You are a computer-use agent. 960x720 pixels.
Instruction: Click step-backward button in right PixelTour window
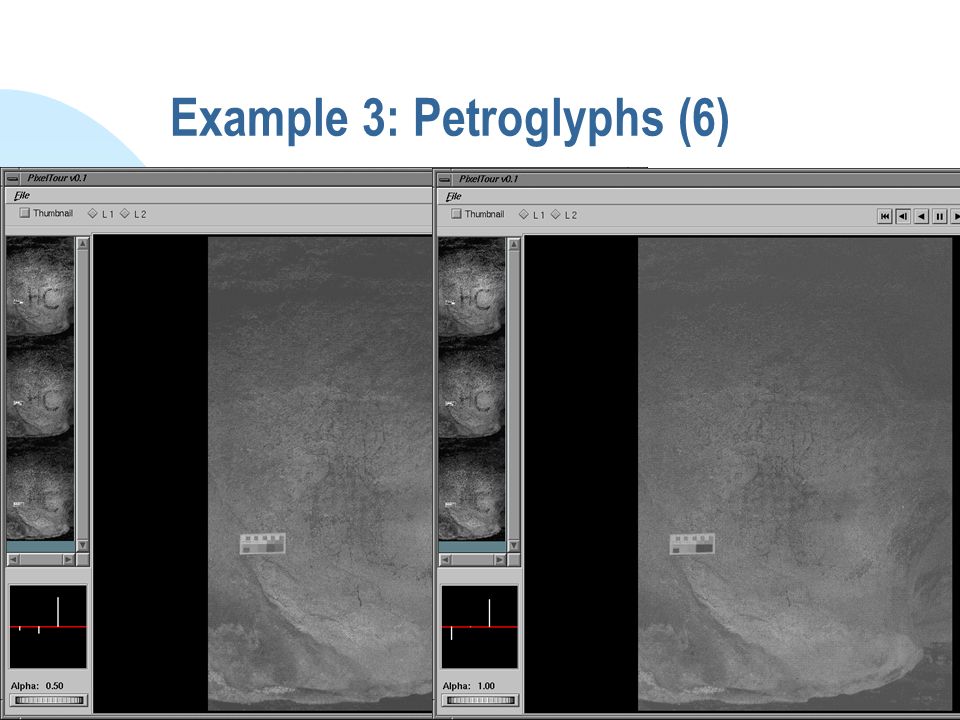pyautogui.click(x=902, y=216)
